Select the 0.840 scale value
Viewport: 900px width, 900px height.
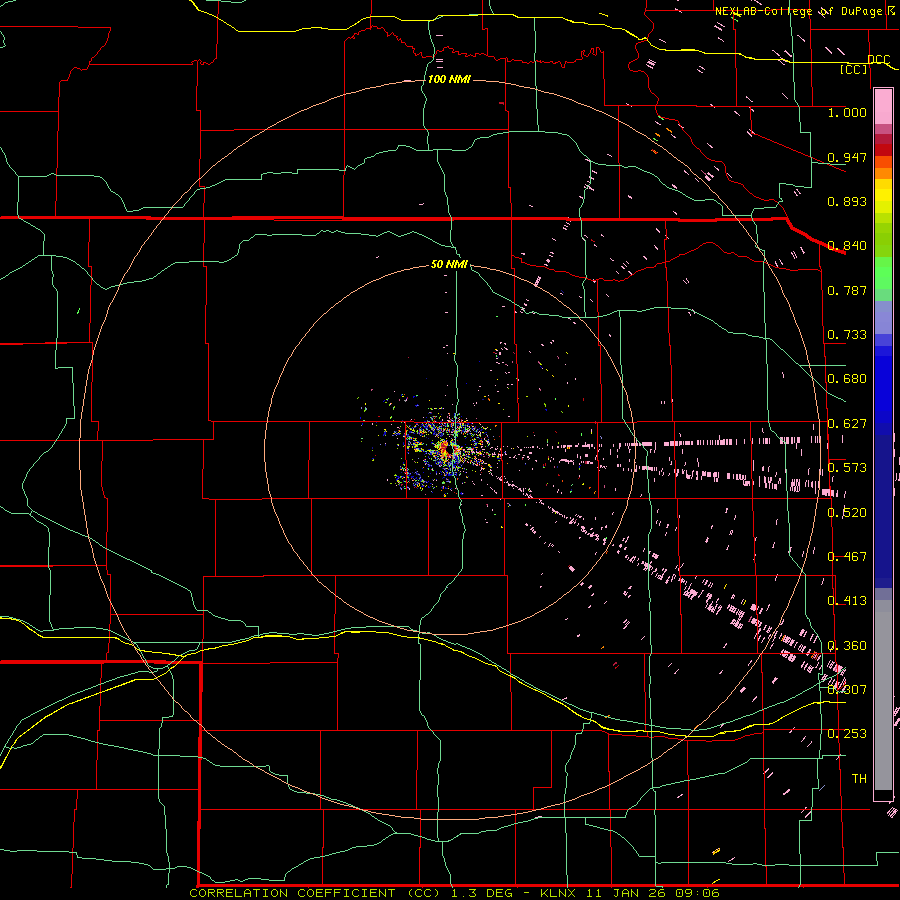(x=847, y=246)
